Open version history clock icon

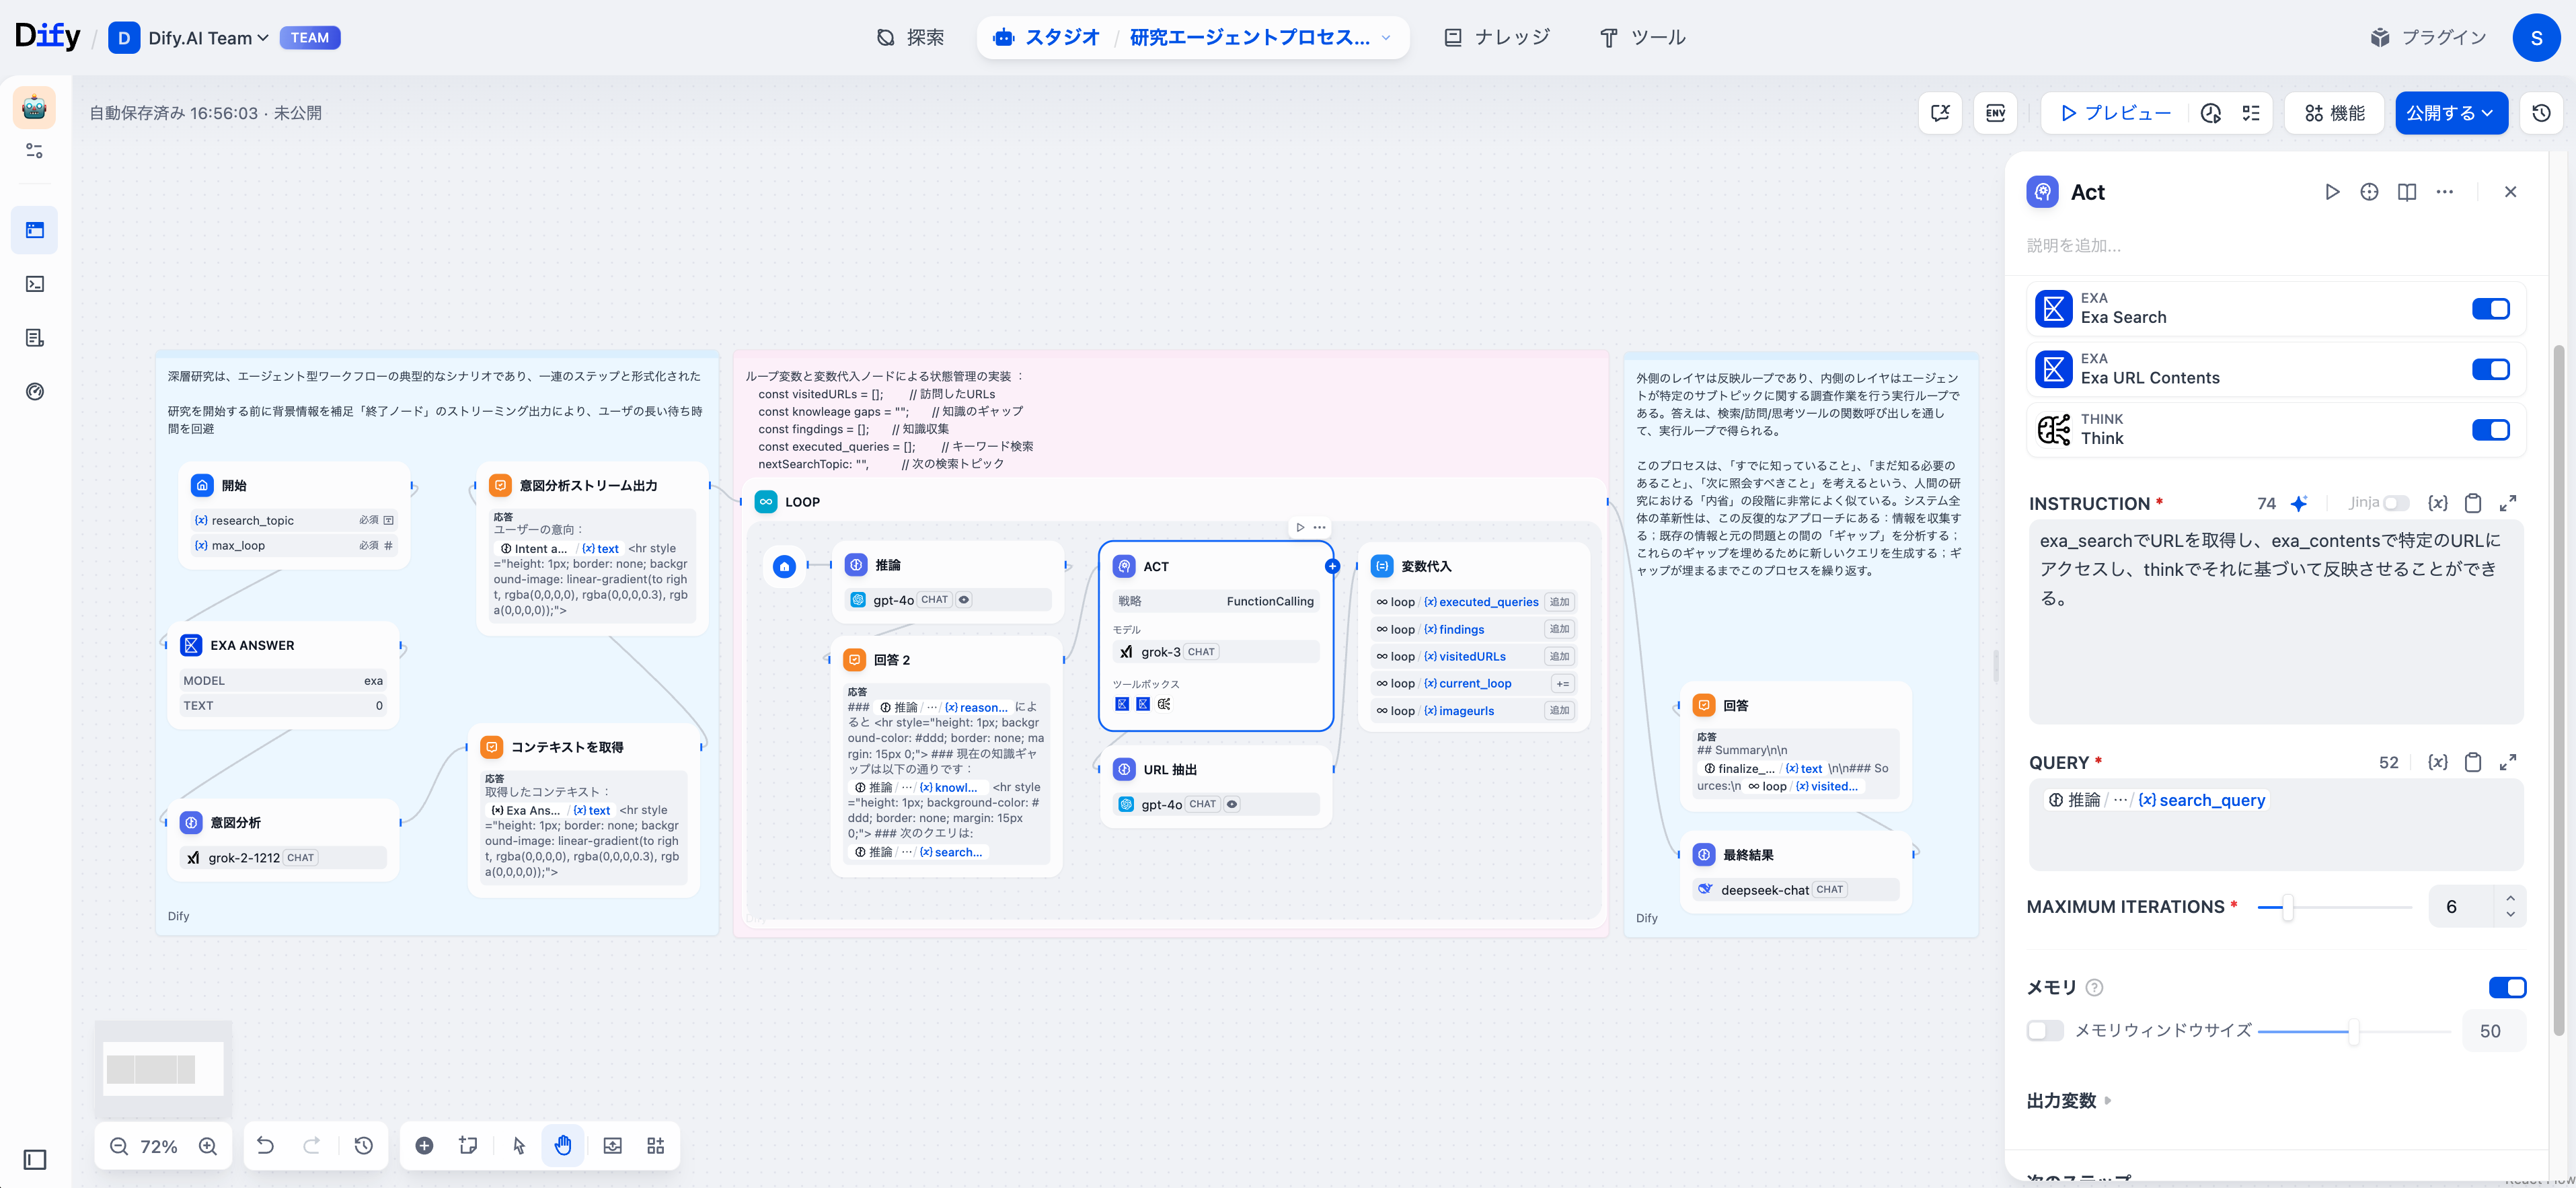pyautogui.click(x=2541, y=113)
